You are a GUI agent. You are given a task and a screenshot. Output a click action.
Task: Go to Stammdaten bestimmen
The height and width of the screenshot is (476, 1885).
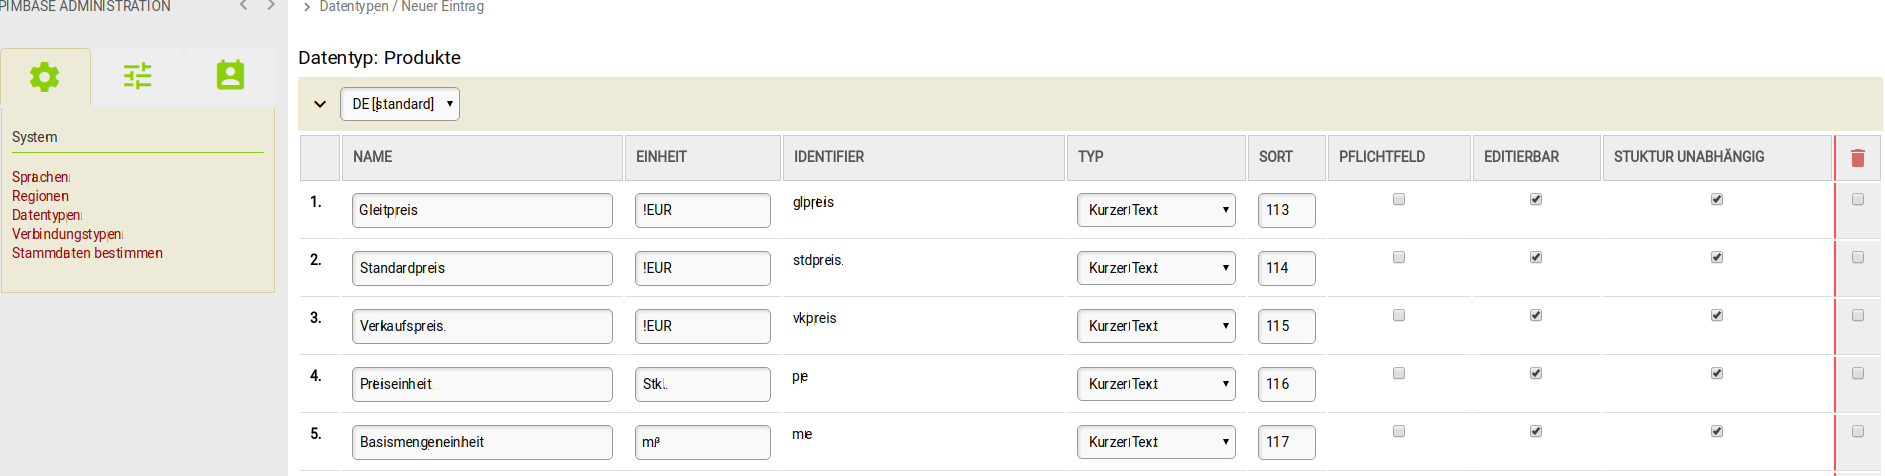coord(87,253)
